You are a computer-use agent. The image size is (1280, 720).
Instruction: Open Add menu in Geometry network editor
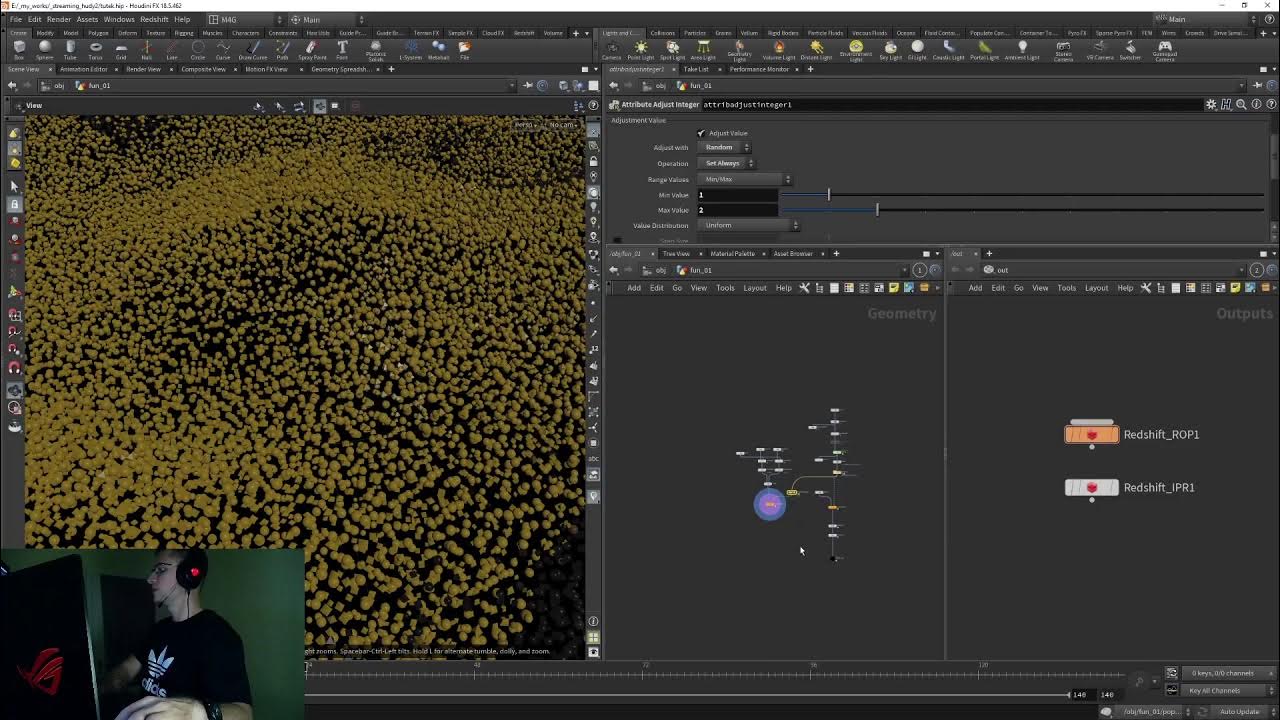coord(634,288)
